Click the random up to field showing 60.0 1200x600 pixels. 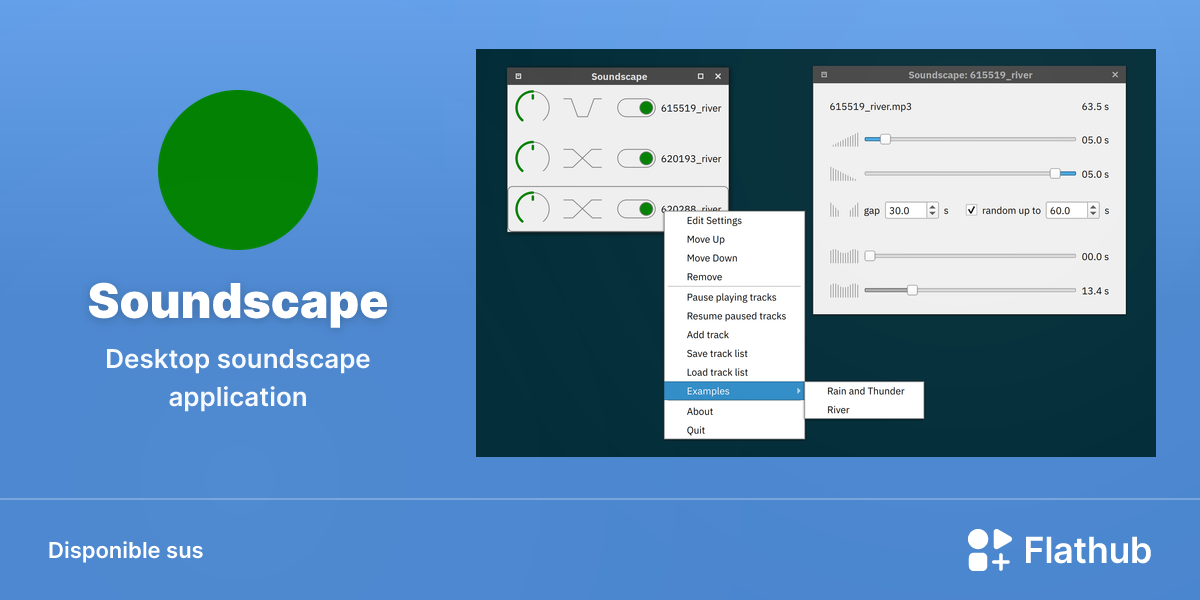(1066, 210)
